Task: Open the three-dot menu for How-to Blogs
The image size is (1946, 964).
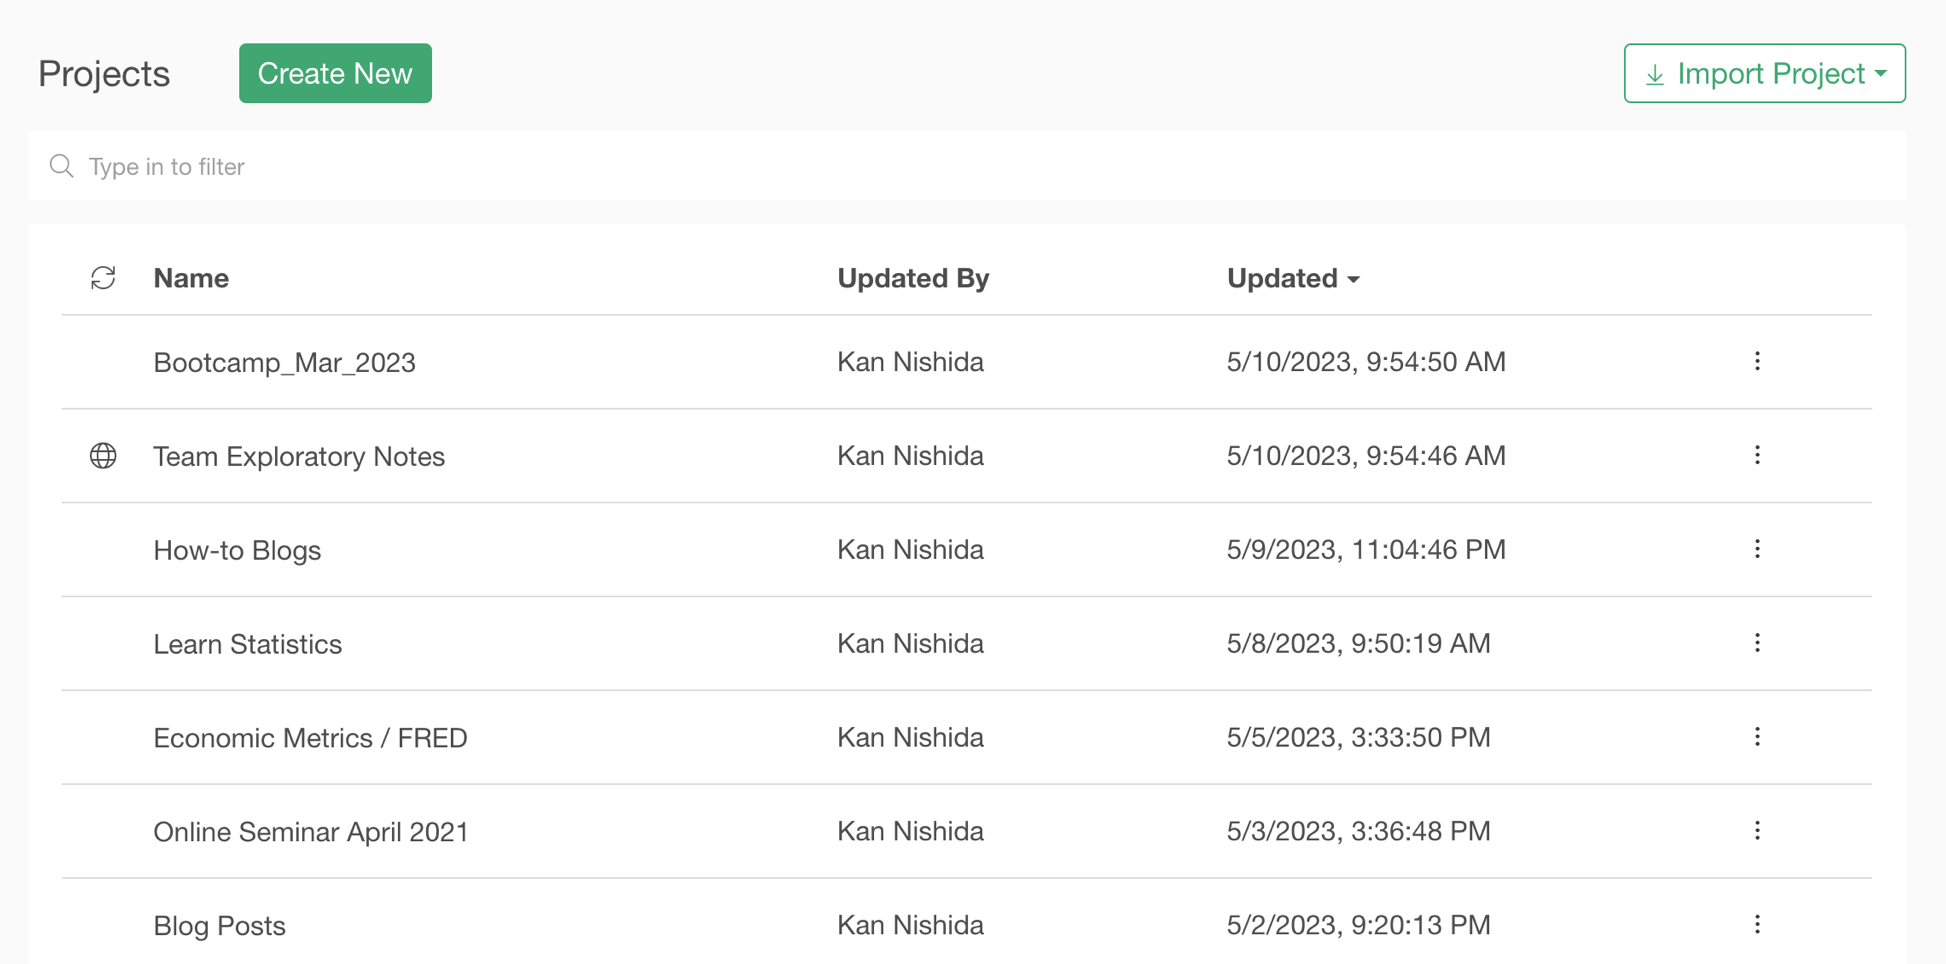Action: pyautogui.click(x=1757, y=549)
